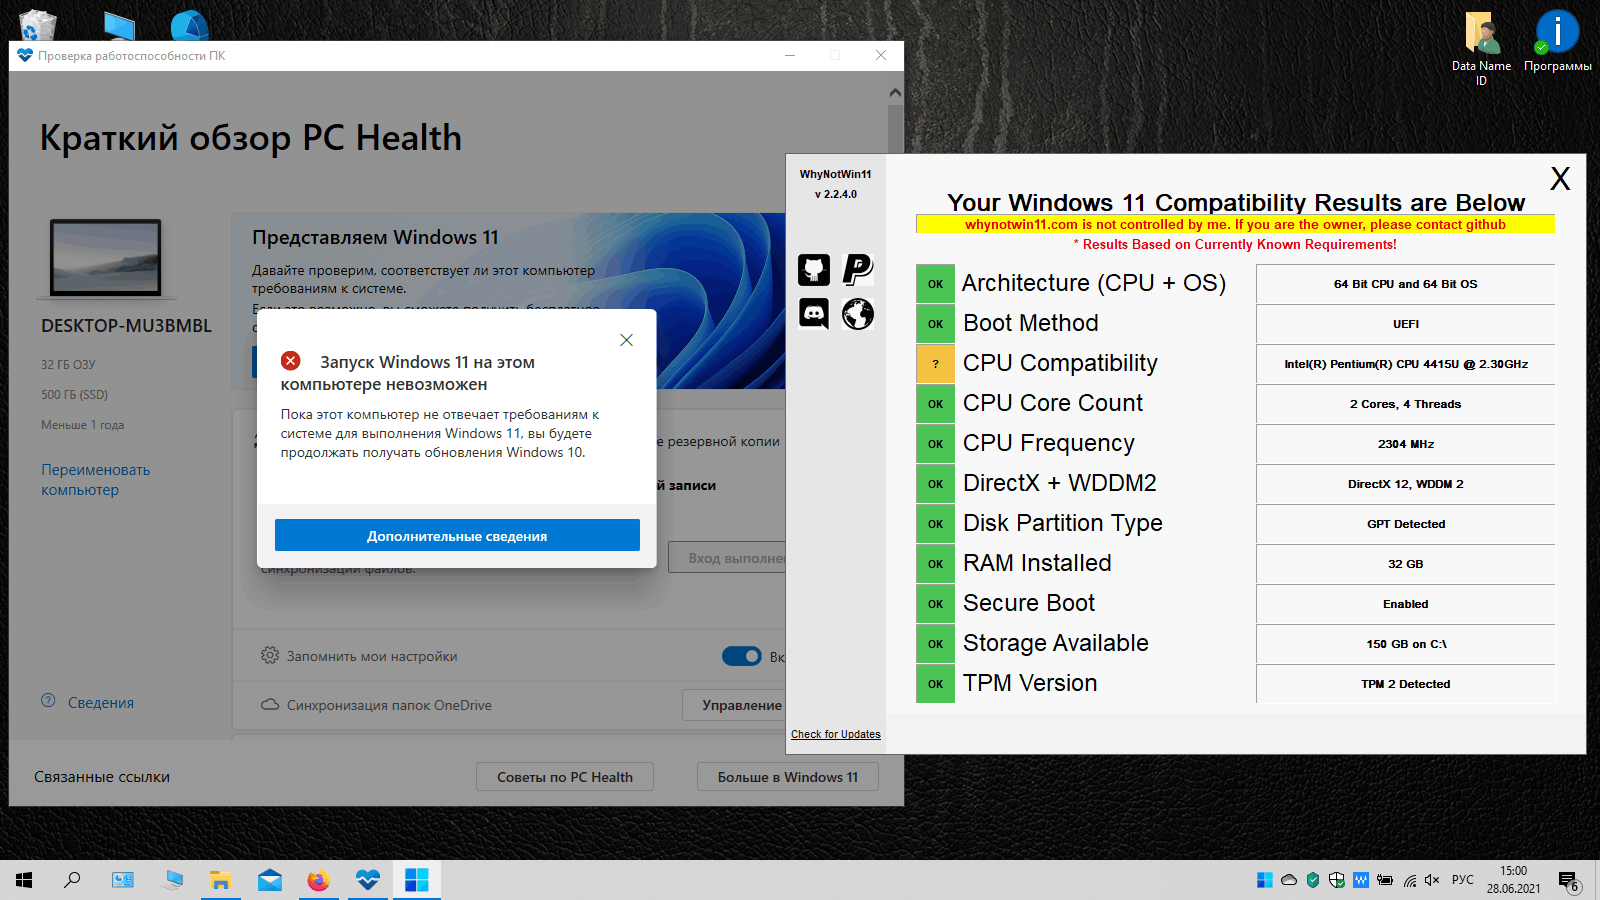1600x900 pixels.
Task: Open the Discord icon in WhyNotWin11
Action: pyautogui.click(x=814, y=314)
